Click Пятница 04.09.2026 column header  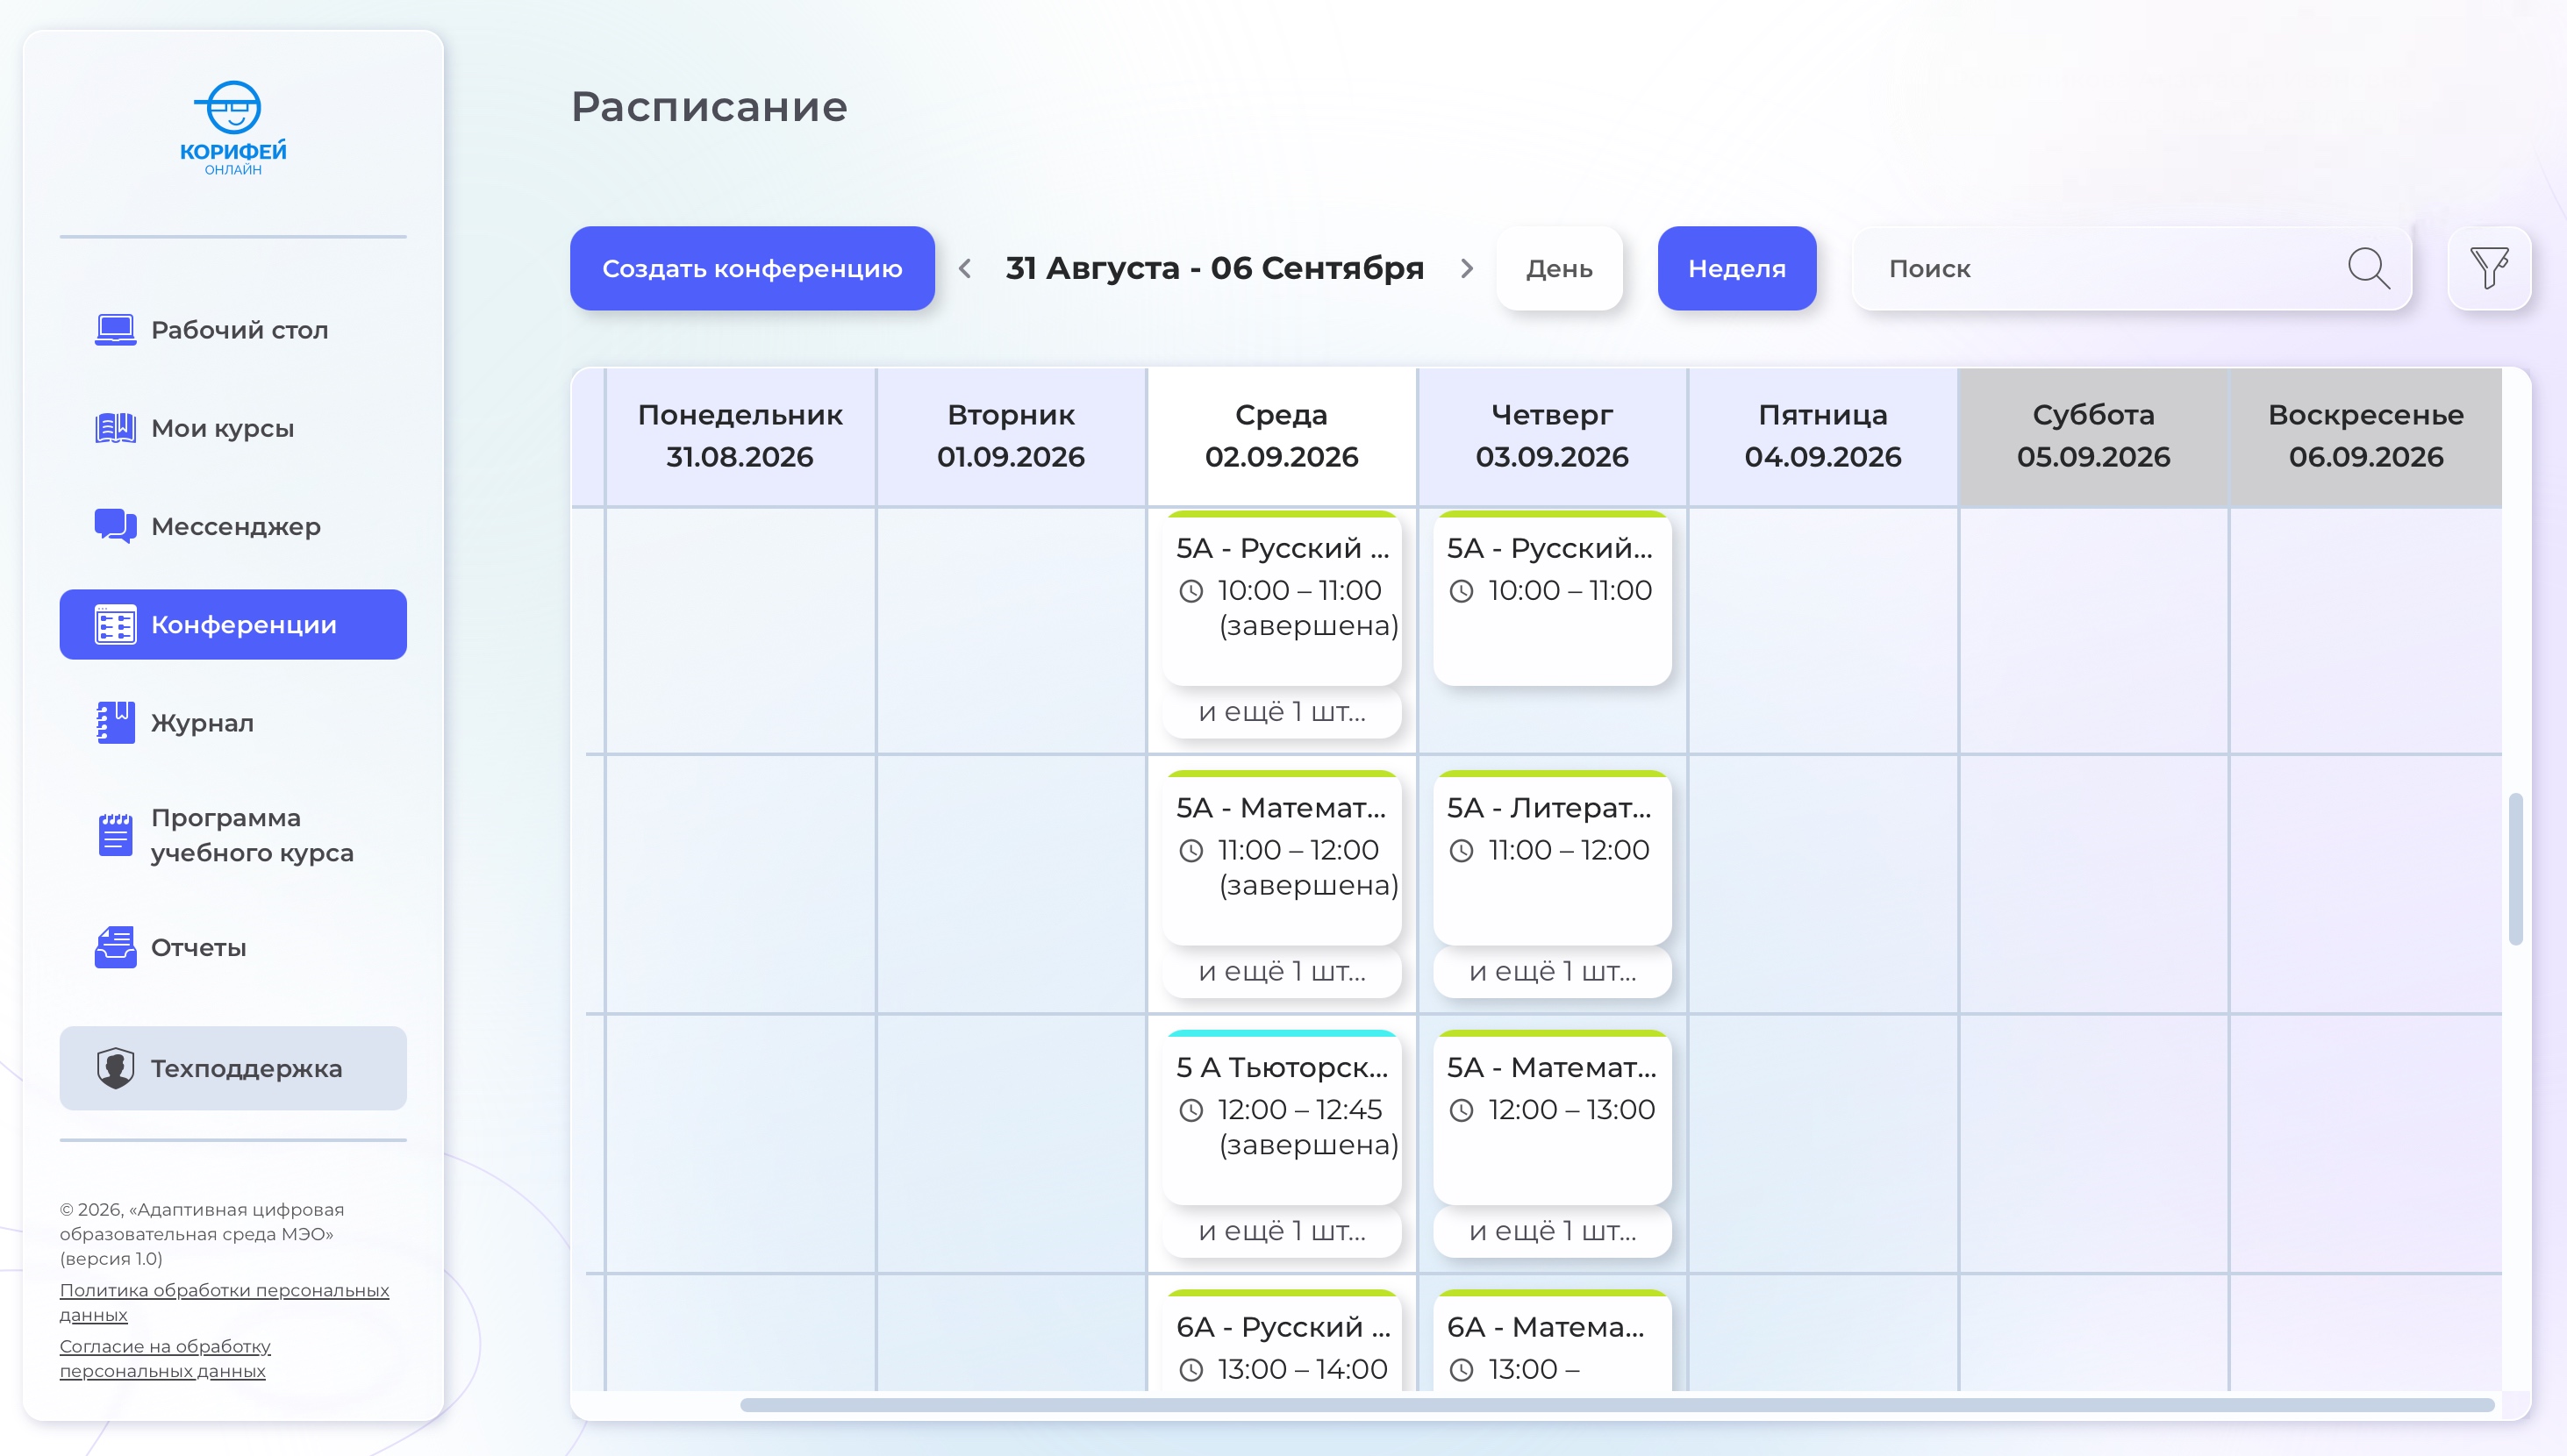1823,436
